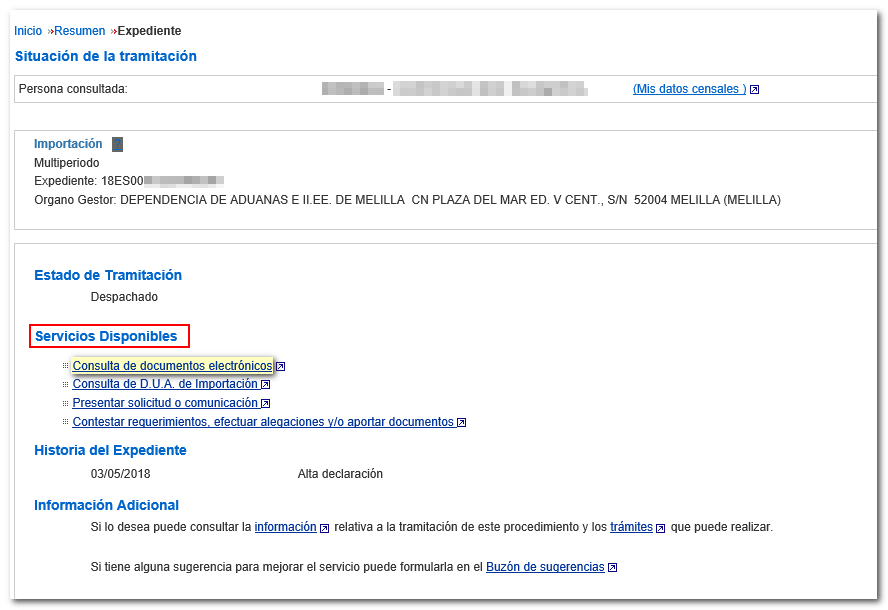This screenshot has width=888, height=610.
Task: Click external-window icon beside Mis datos censales
Action: (755, 90)
